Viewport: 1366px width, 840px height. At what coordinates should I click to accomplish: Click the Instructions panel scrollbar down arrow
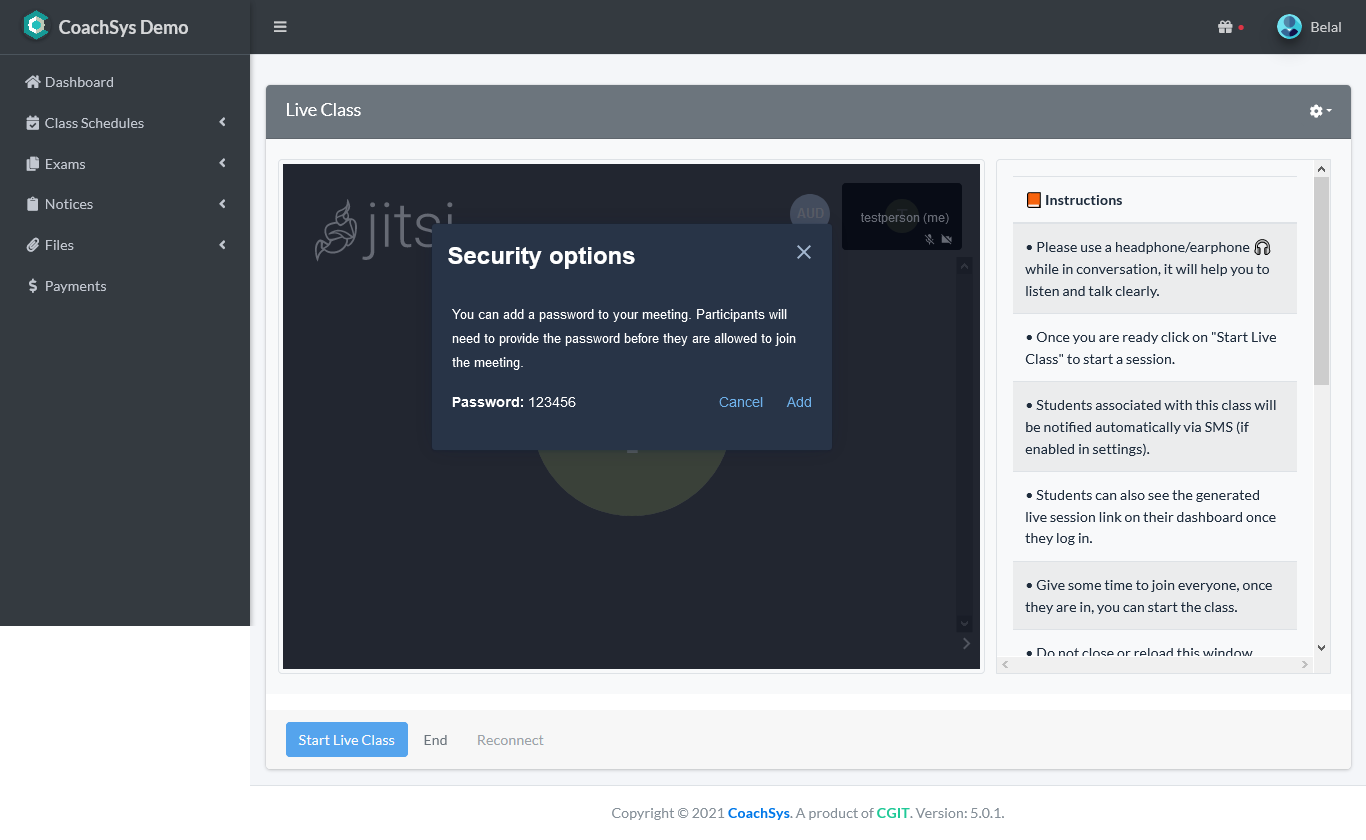[1321, 647]
